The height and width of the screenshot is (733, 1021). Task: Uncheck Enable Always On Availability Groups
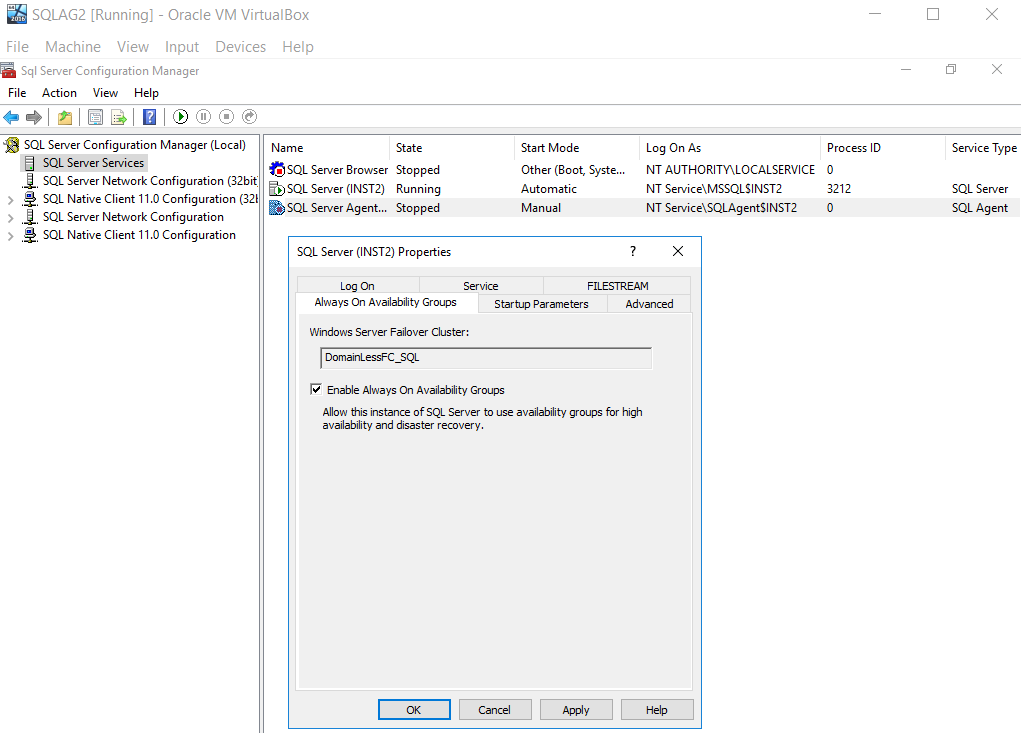click(316, 390)
